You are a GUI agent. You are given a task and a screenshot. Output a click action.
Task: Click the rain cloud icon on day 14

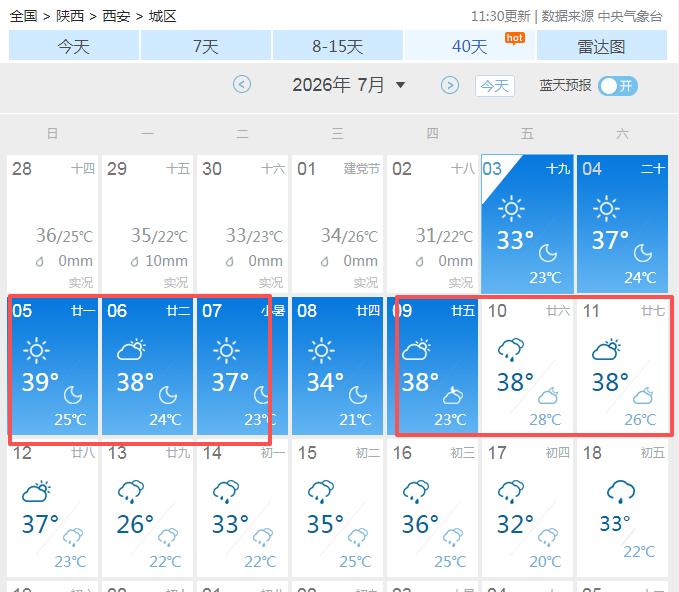pyautogui.click(x=226, y=492)
